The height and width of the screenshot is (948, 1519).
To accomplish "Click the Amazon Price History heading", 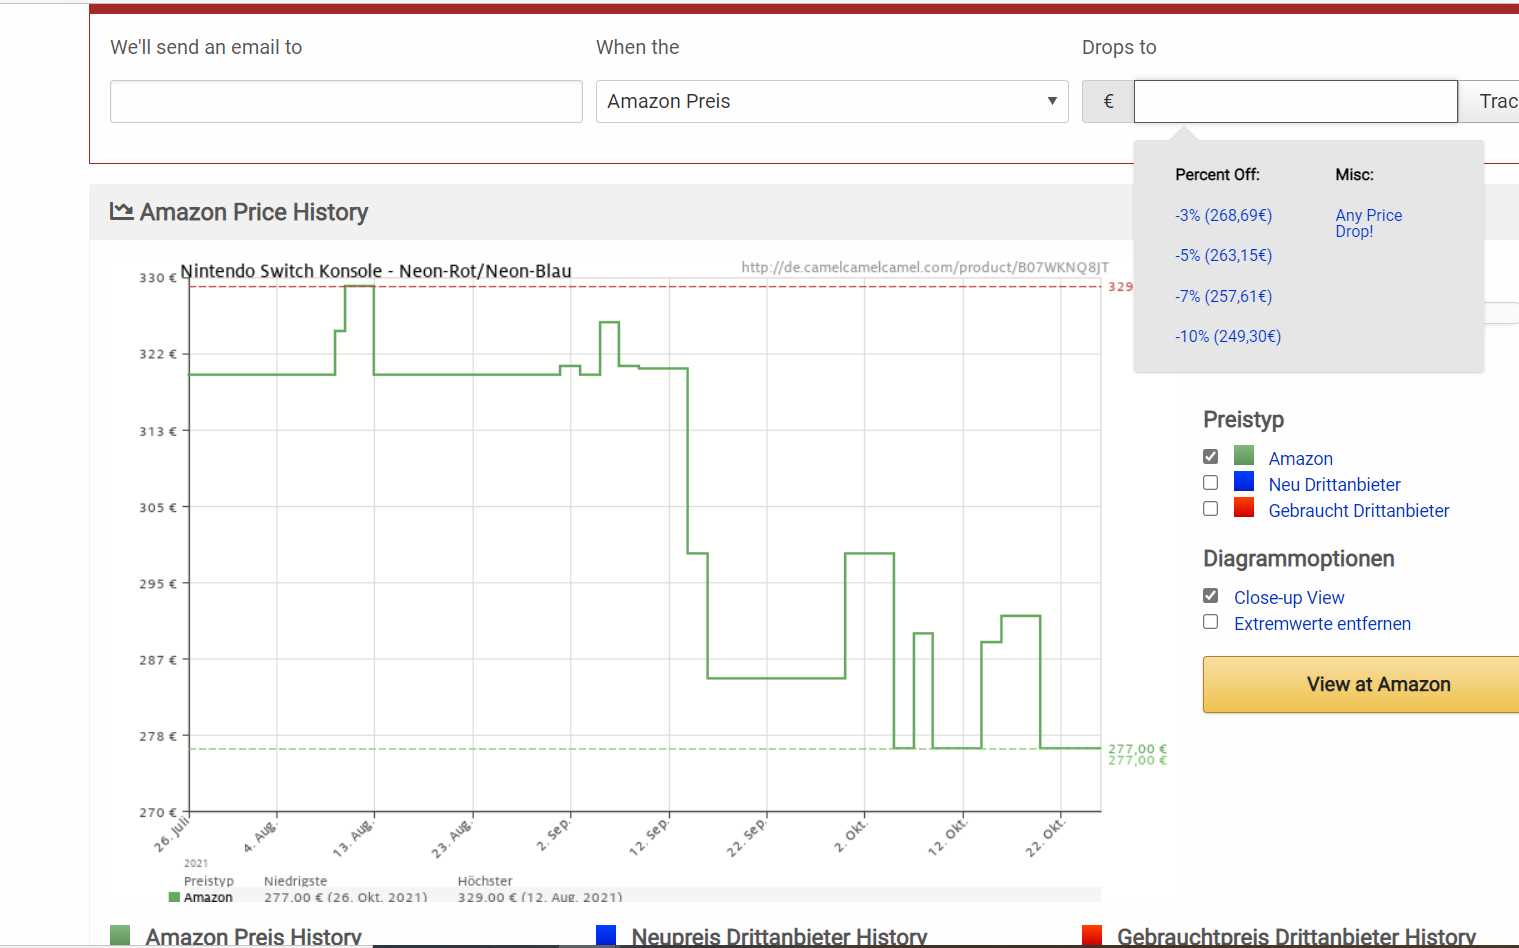I will [x=254, y=212].
